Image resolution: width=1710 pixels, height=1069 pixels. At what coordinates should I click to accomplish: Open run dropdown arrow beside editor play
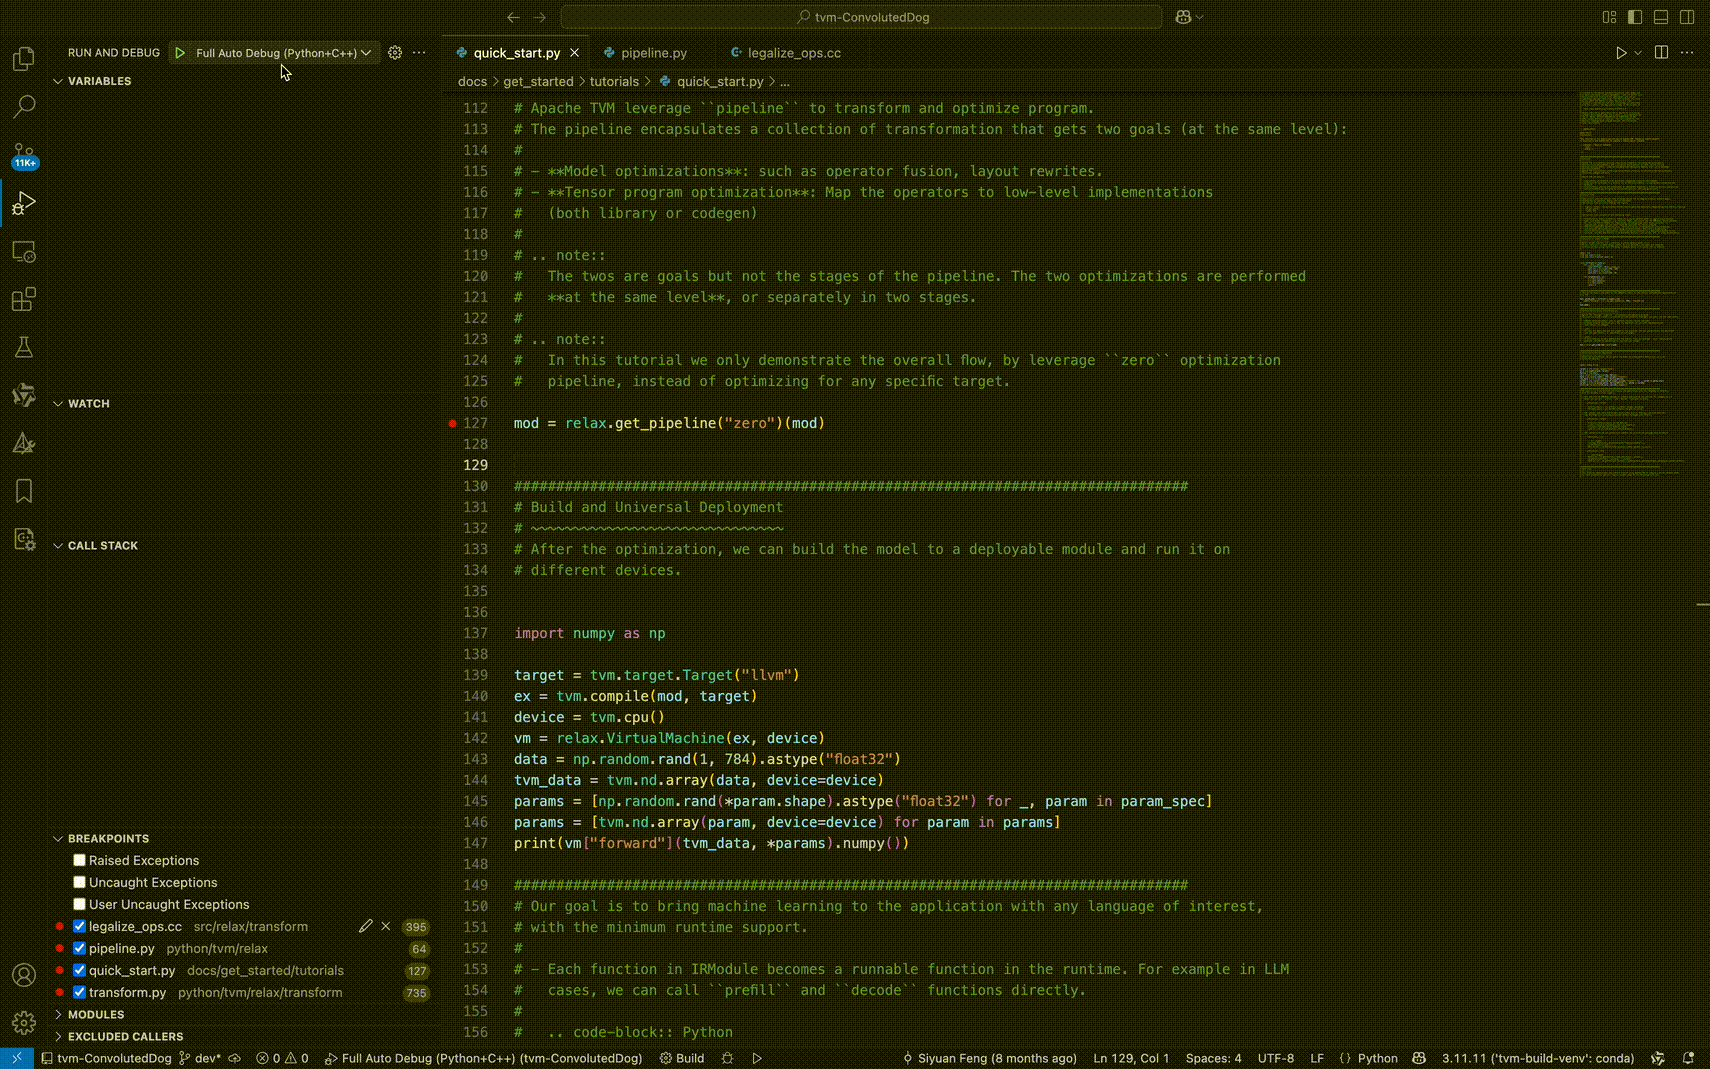pyautogui.click(x=1638, y=53)
